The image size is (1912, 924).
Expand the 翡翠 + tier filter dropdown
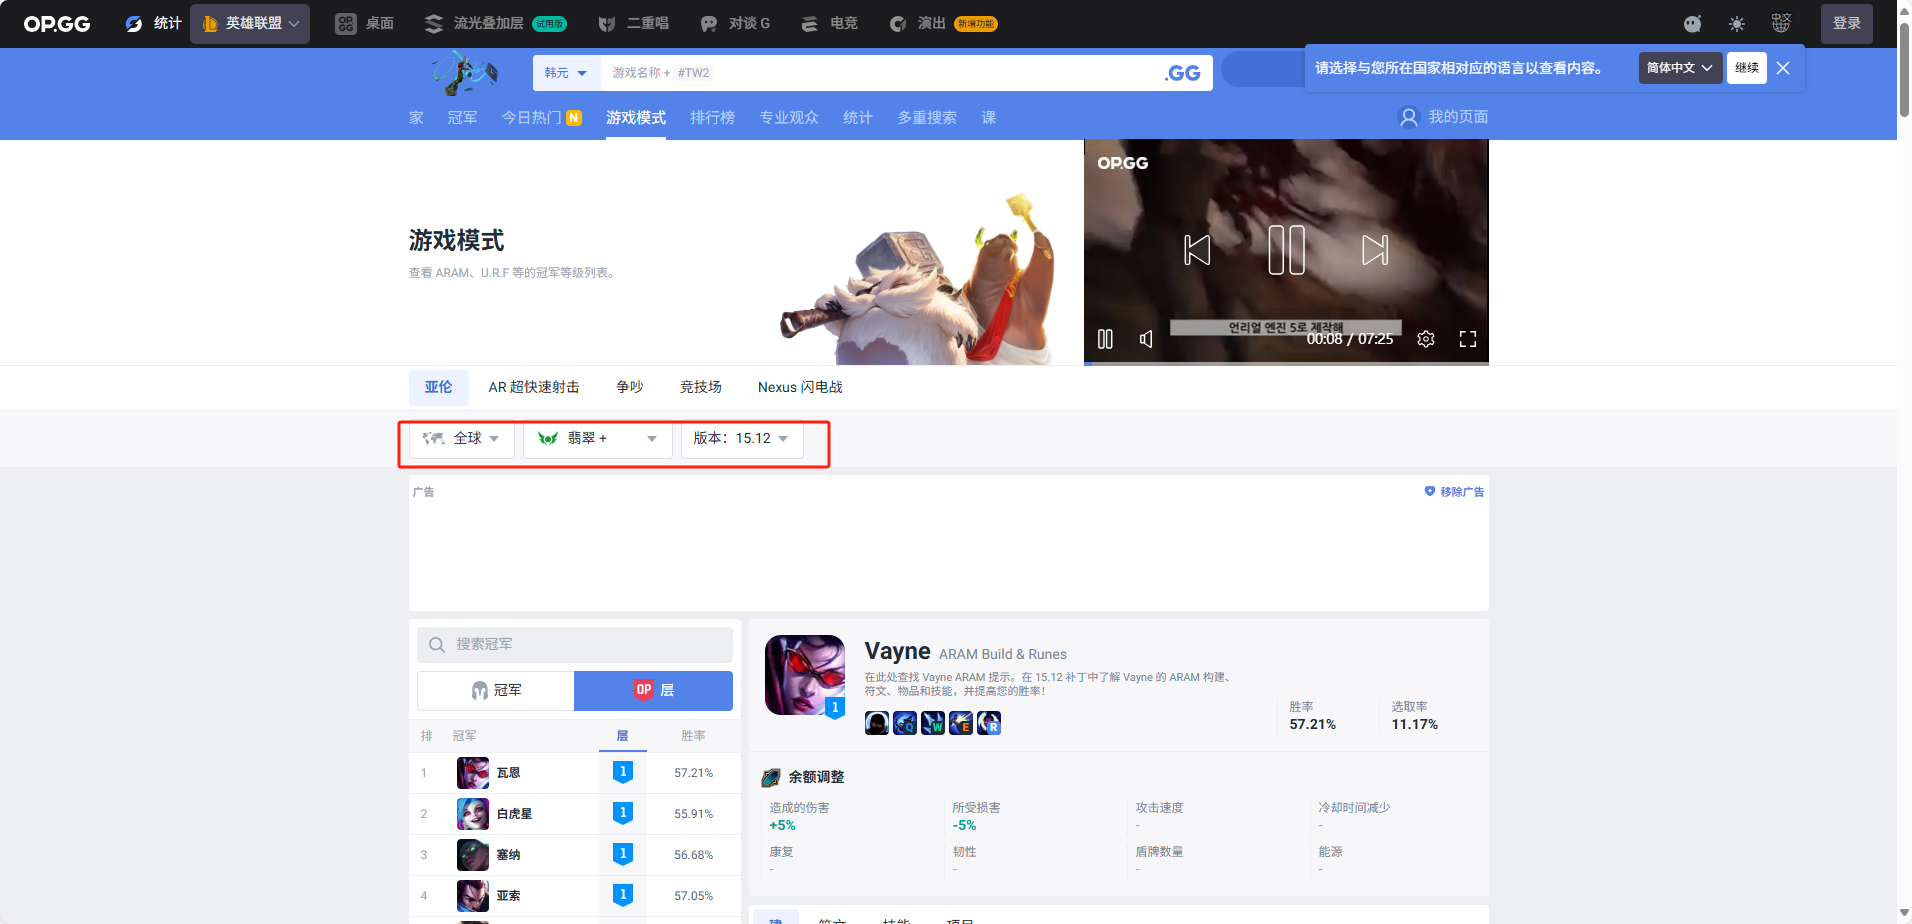click(597, 439)
